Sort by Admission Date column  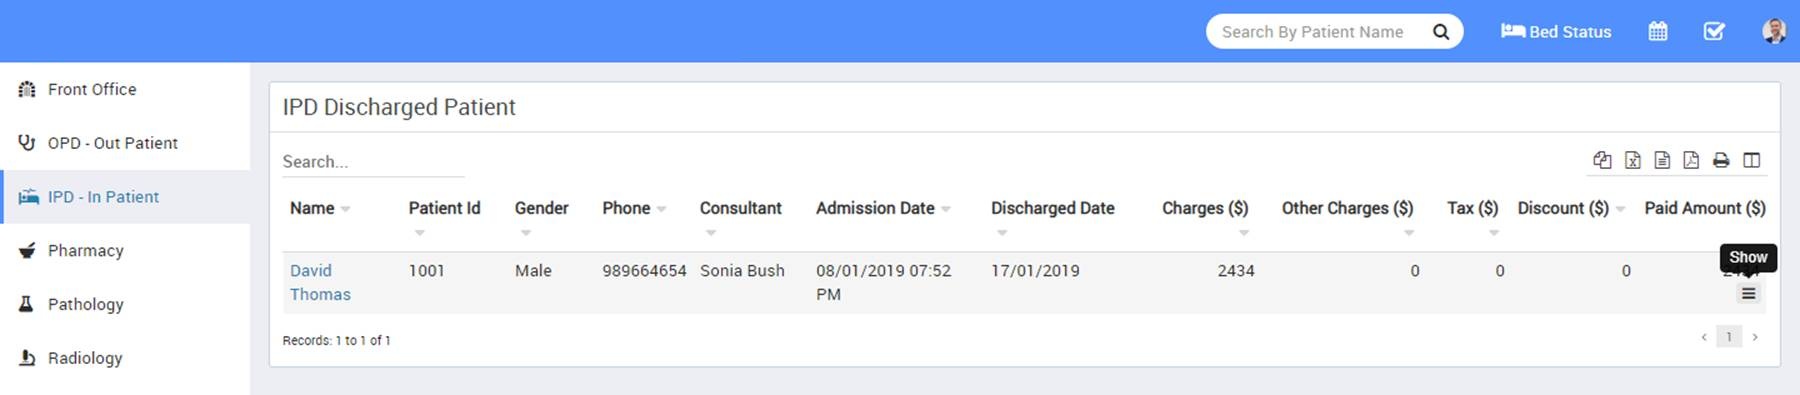[x=874, y=208]
